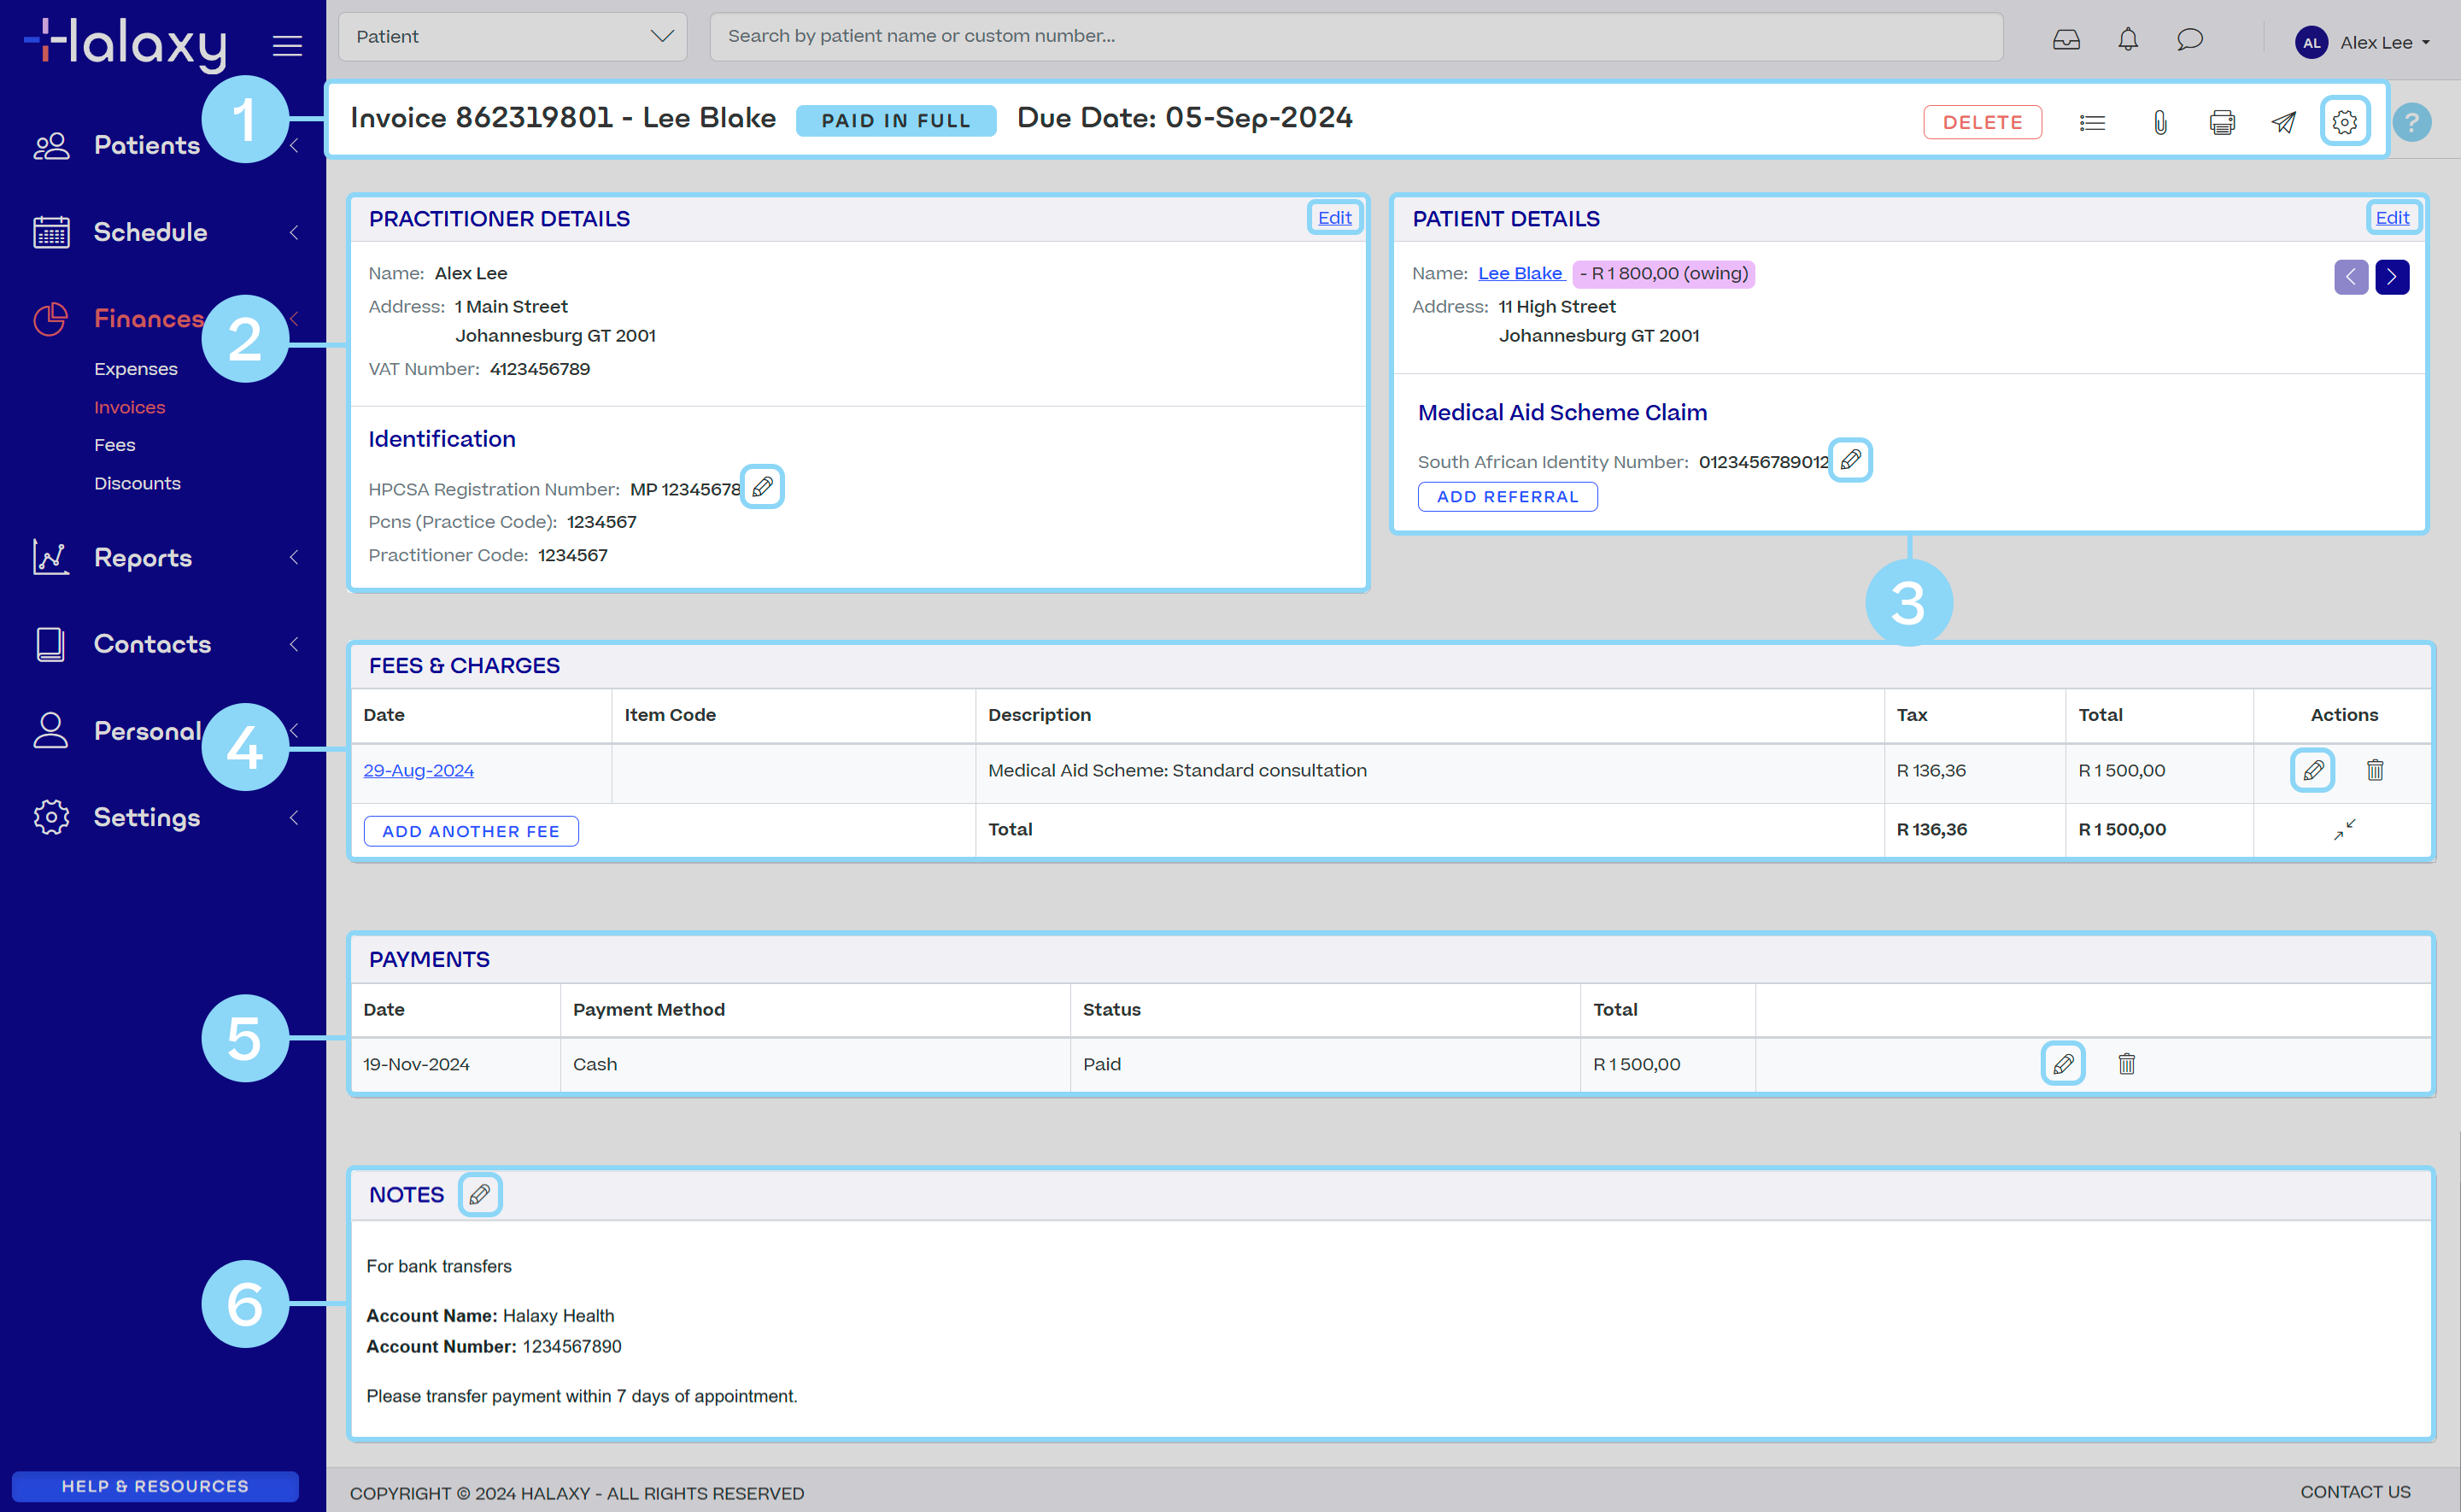The image size is (2461, 1512).
Task: Open the invoice list view icon
Action: (x=2092, y=123)
